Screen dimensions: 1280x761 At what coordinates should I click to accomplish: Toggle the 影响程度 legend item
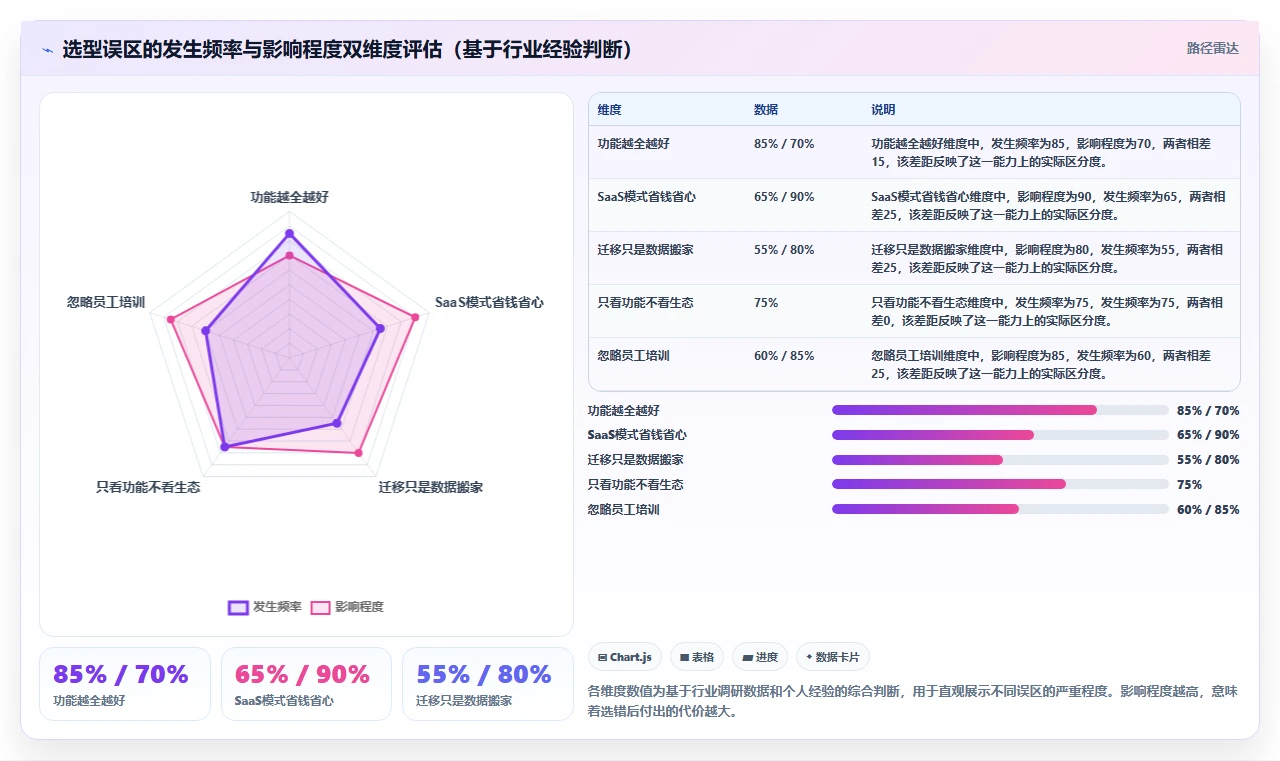347,607
